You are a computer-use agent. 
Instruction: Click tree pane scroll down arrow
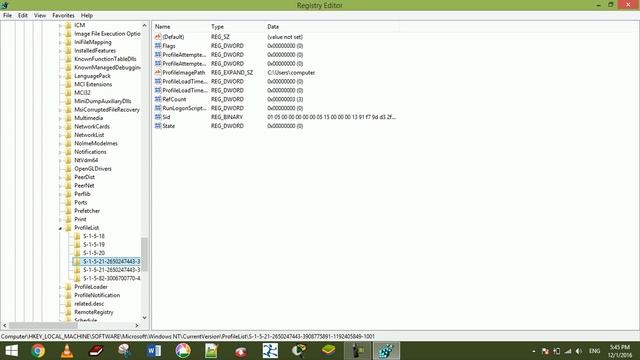pos(144,318)
